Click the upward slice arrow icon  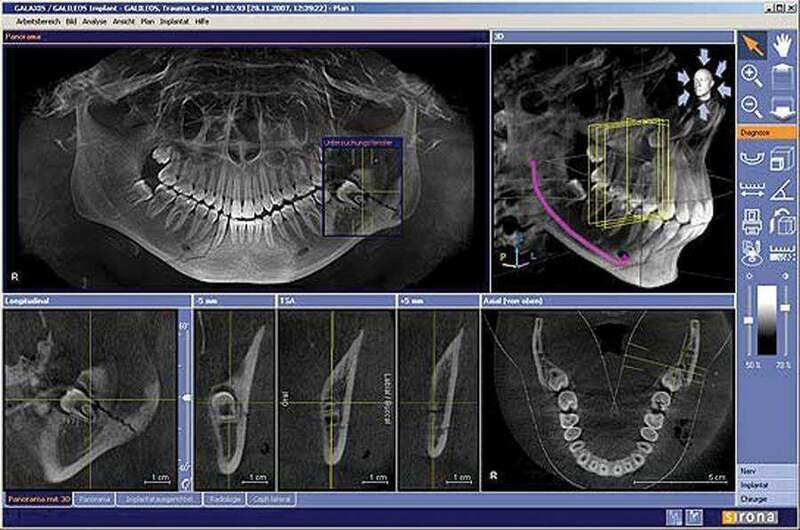(782, 77)
